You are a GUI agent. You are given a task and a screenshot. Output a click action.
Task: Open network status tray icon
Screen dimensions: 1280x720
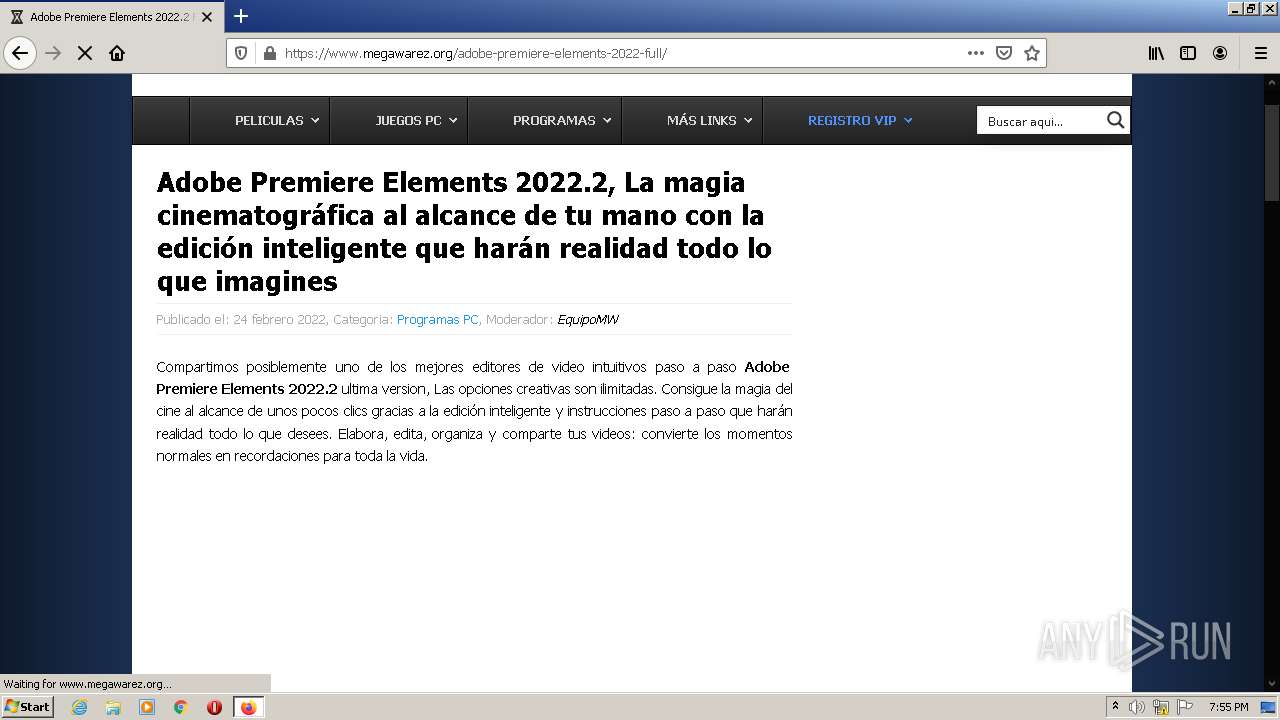(1161, 707)
